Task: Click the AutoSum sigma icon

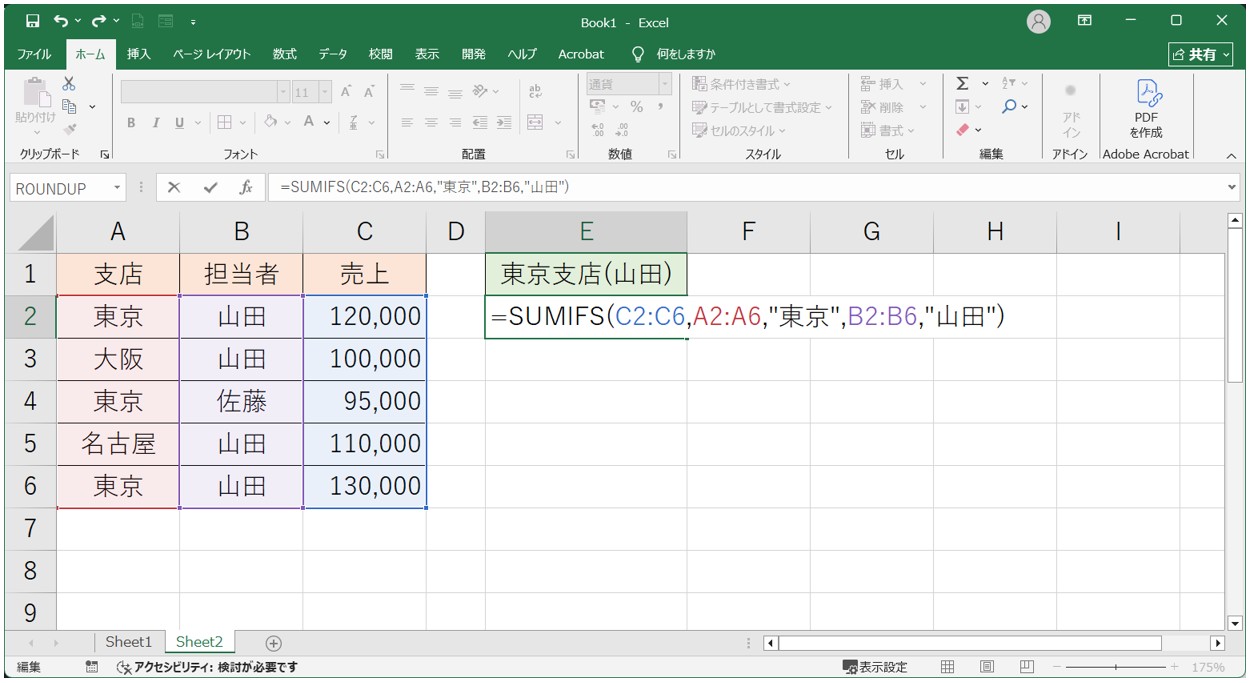Action: pyautogui.click(x=962, y=83)
